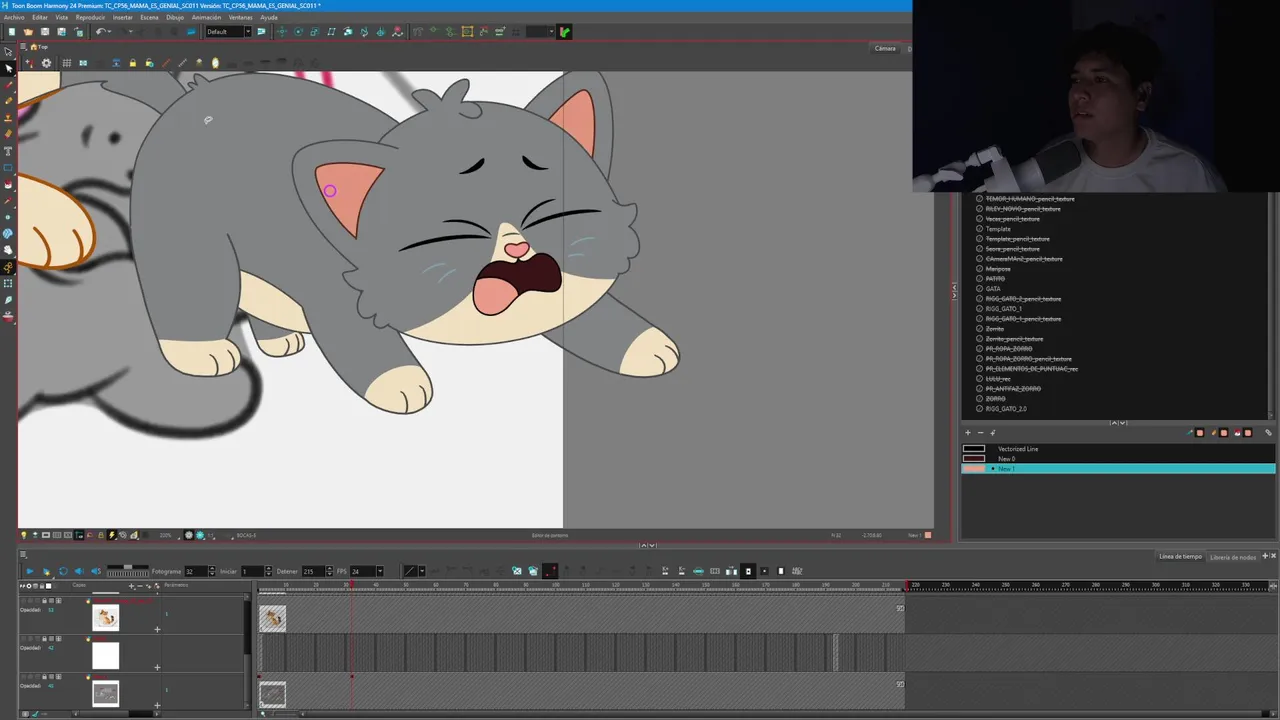Switch to the Cámara view tab
The image size is (1280, 720).
[885, 48]
